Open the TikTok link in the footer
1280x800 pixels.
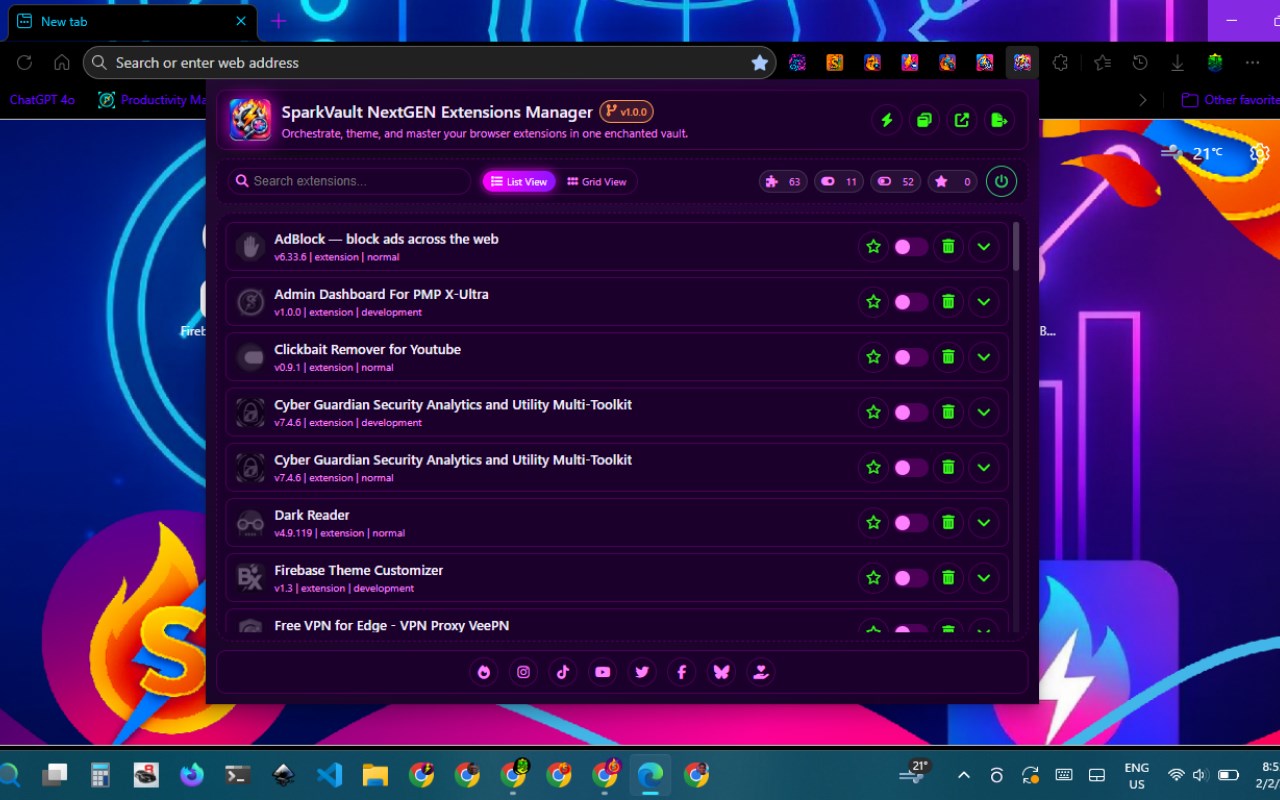563,672
